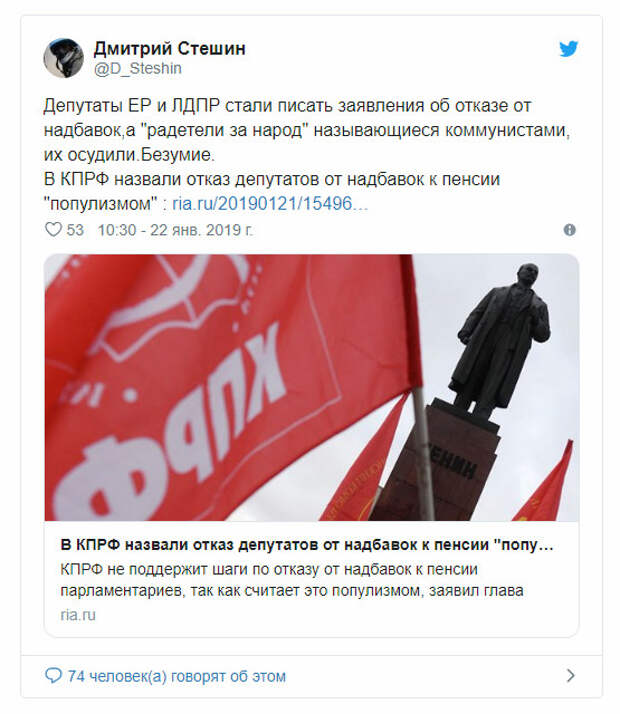Viewport: 620px width, 714px height.
Task: View '74 человек(а) говорят об этом'
Action: (x=177, y=676)
